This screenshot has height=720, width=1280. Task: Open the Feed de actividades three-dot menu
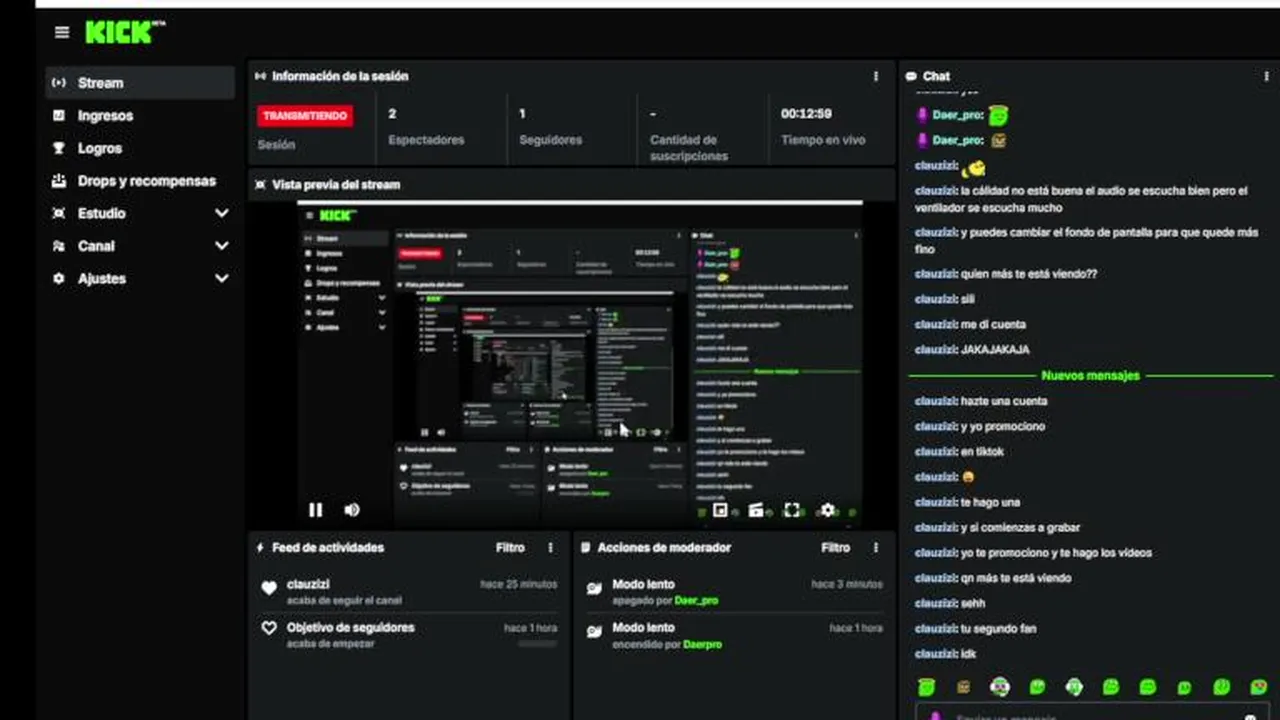[550, 548]
